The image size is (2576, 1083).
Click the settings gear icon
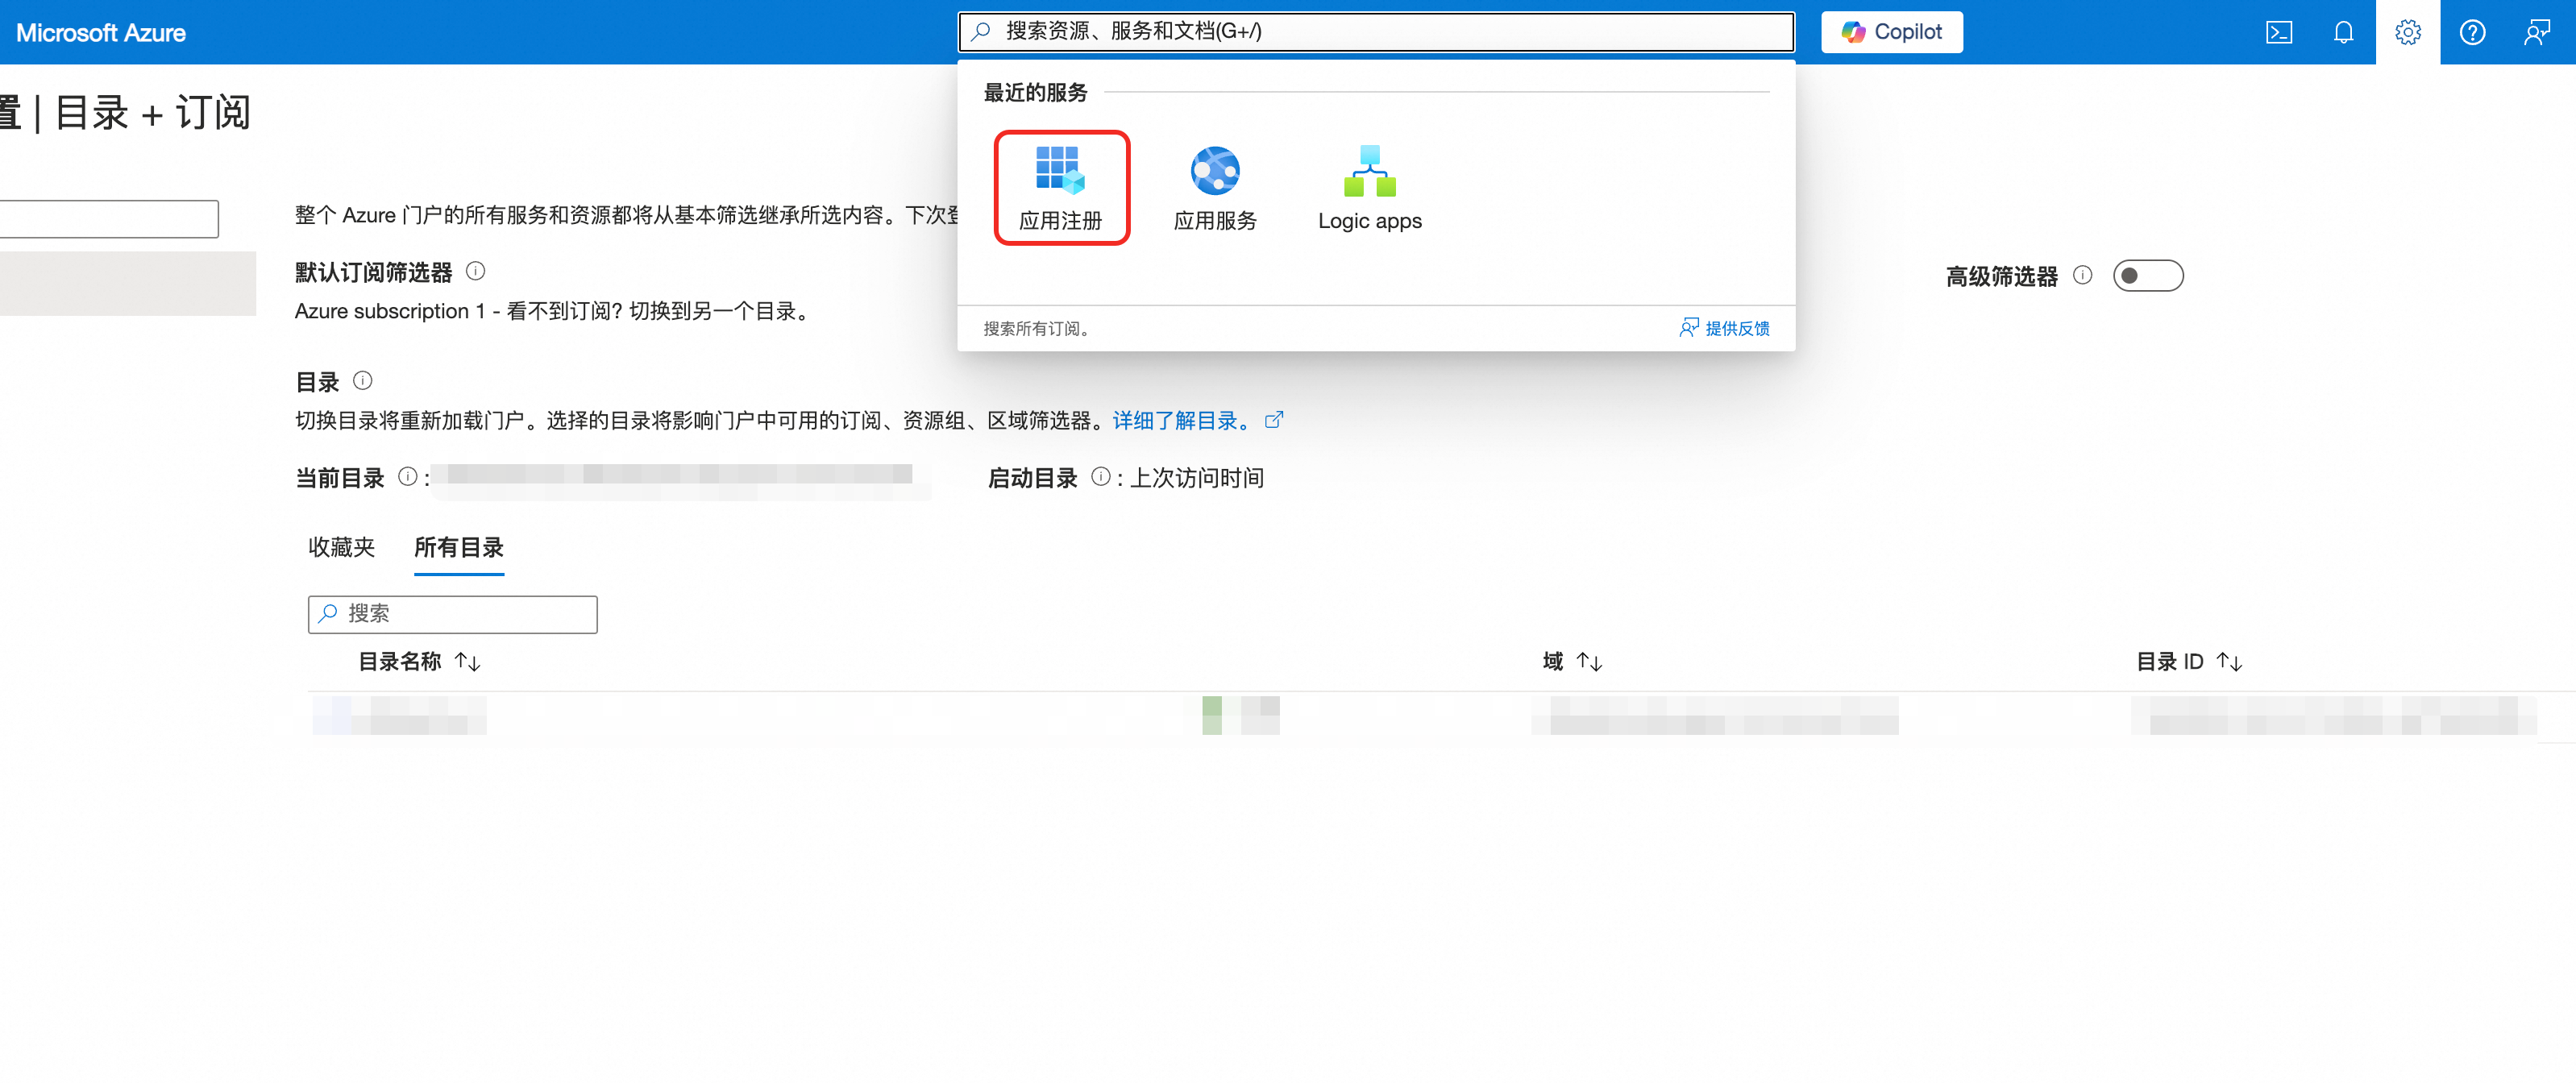(x=2407, y=33)
